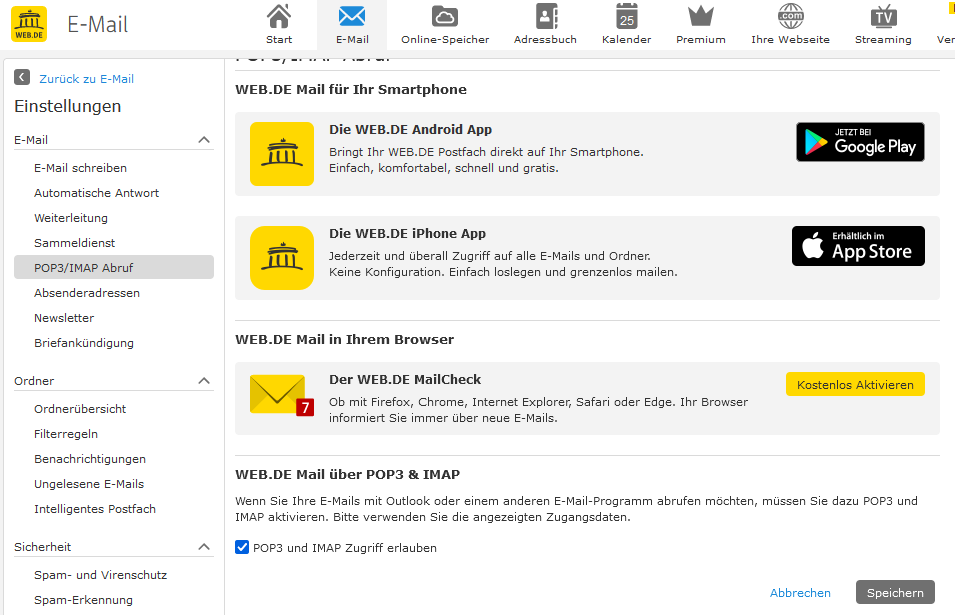Open Absenderadressen settings
The height and width of the screenshot is (615, 955).
pos(87,293)
